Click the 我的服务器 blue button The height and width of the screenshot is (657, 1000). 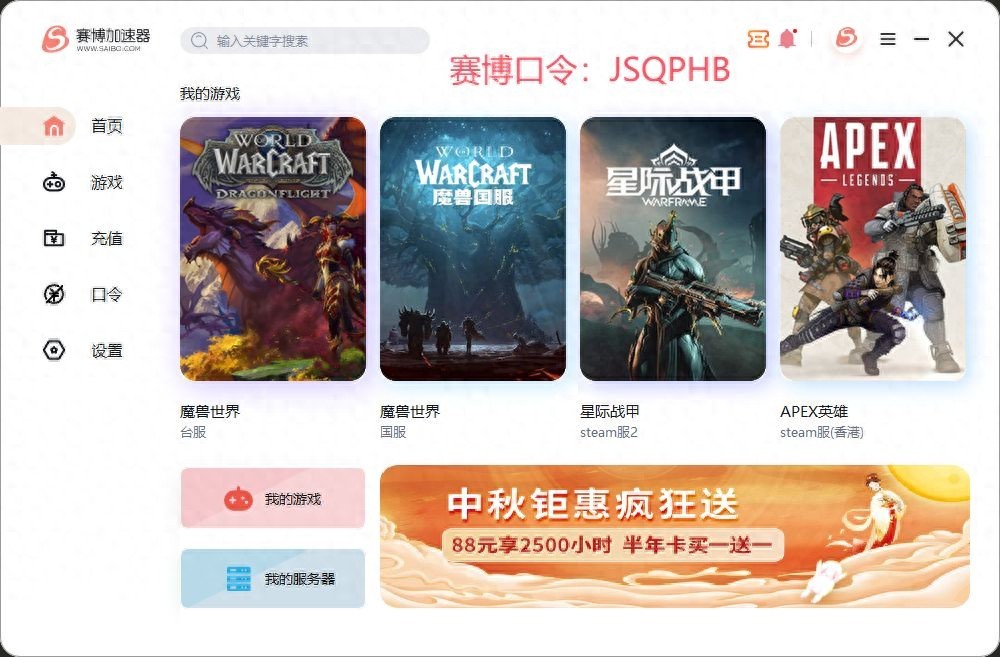273,579
